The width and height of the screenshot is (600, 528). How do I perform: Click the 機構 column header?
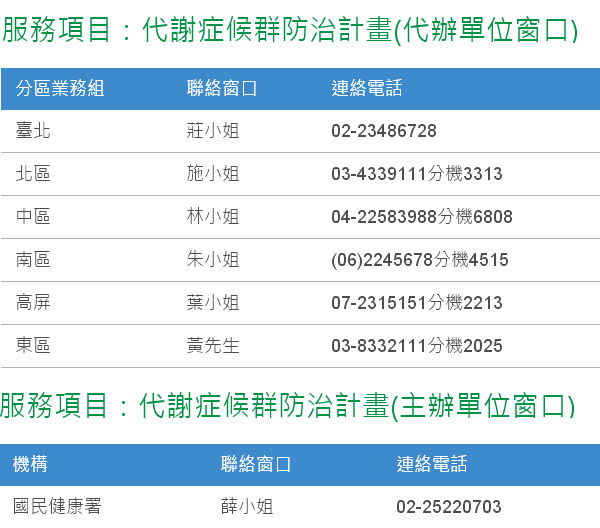[x=30, y=464]
